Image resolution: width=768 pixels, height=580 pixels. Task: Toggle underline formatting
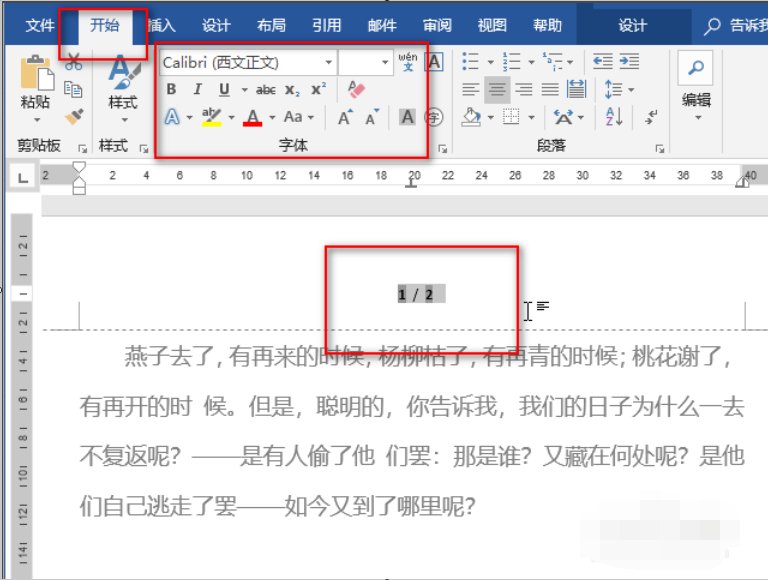pos(224,89)
